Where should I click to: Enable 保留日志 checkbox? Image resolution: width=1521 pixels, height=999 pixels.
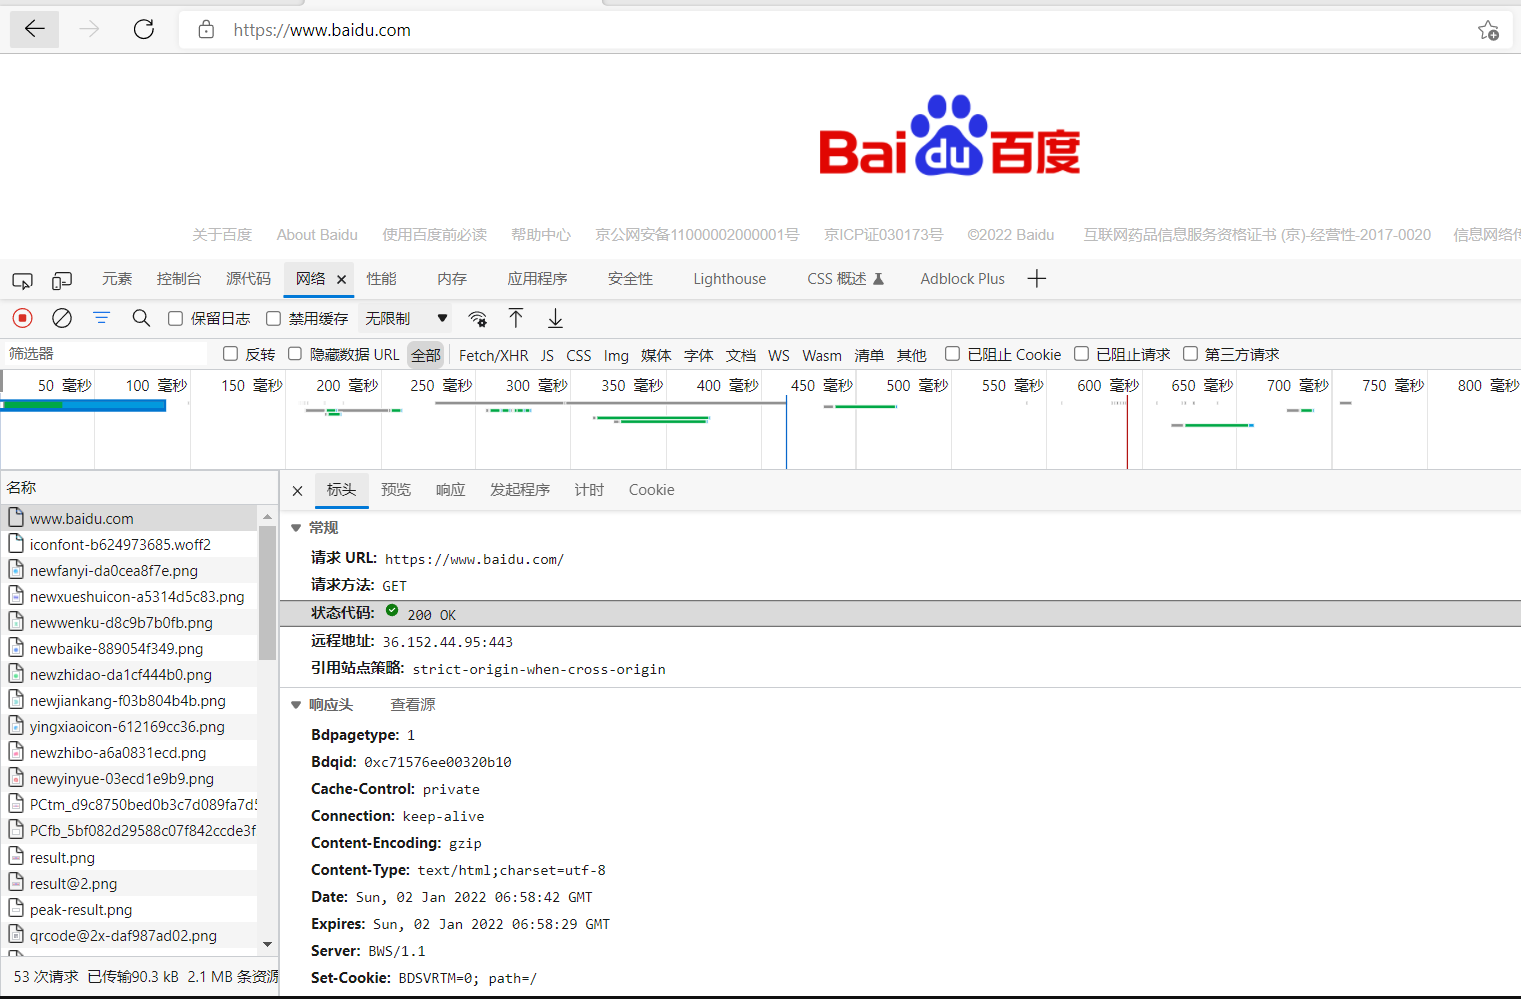pyautogui.click(x=175, y=318)
